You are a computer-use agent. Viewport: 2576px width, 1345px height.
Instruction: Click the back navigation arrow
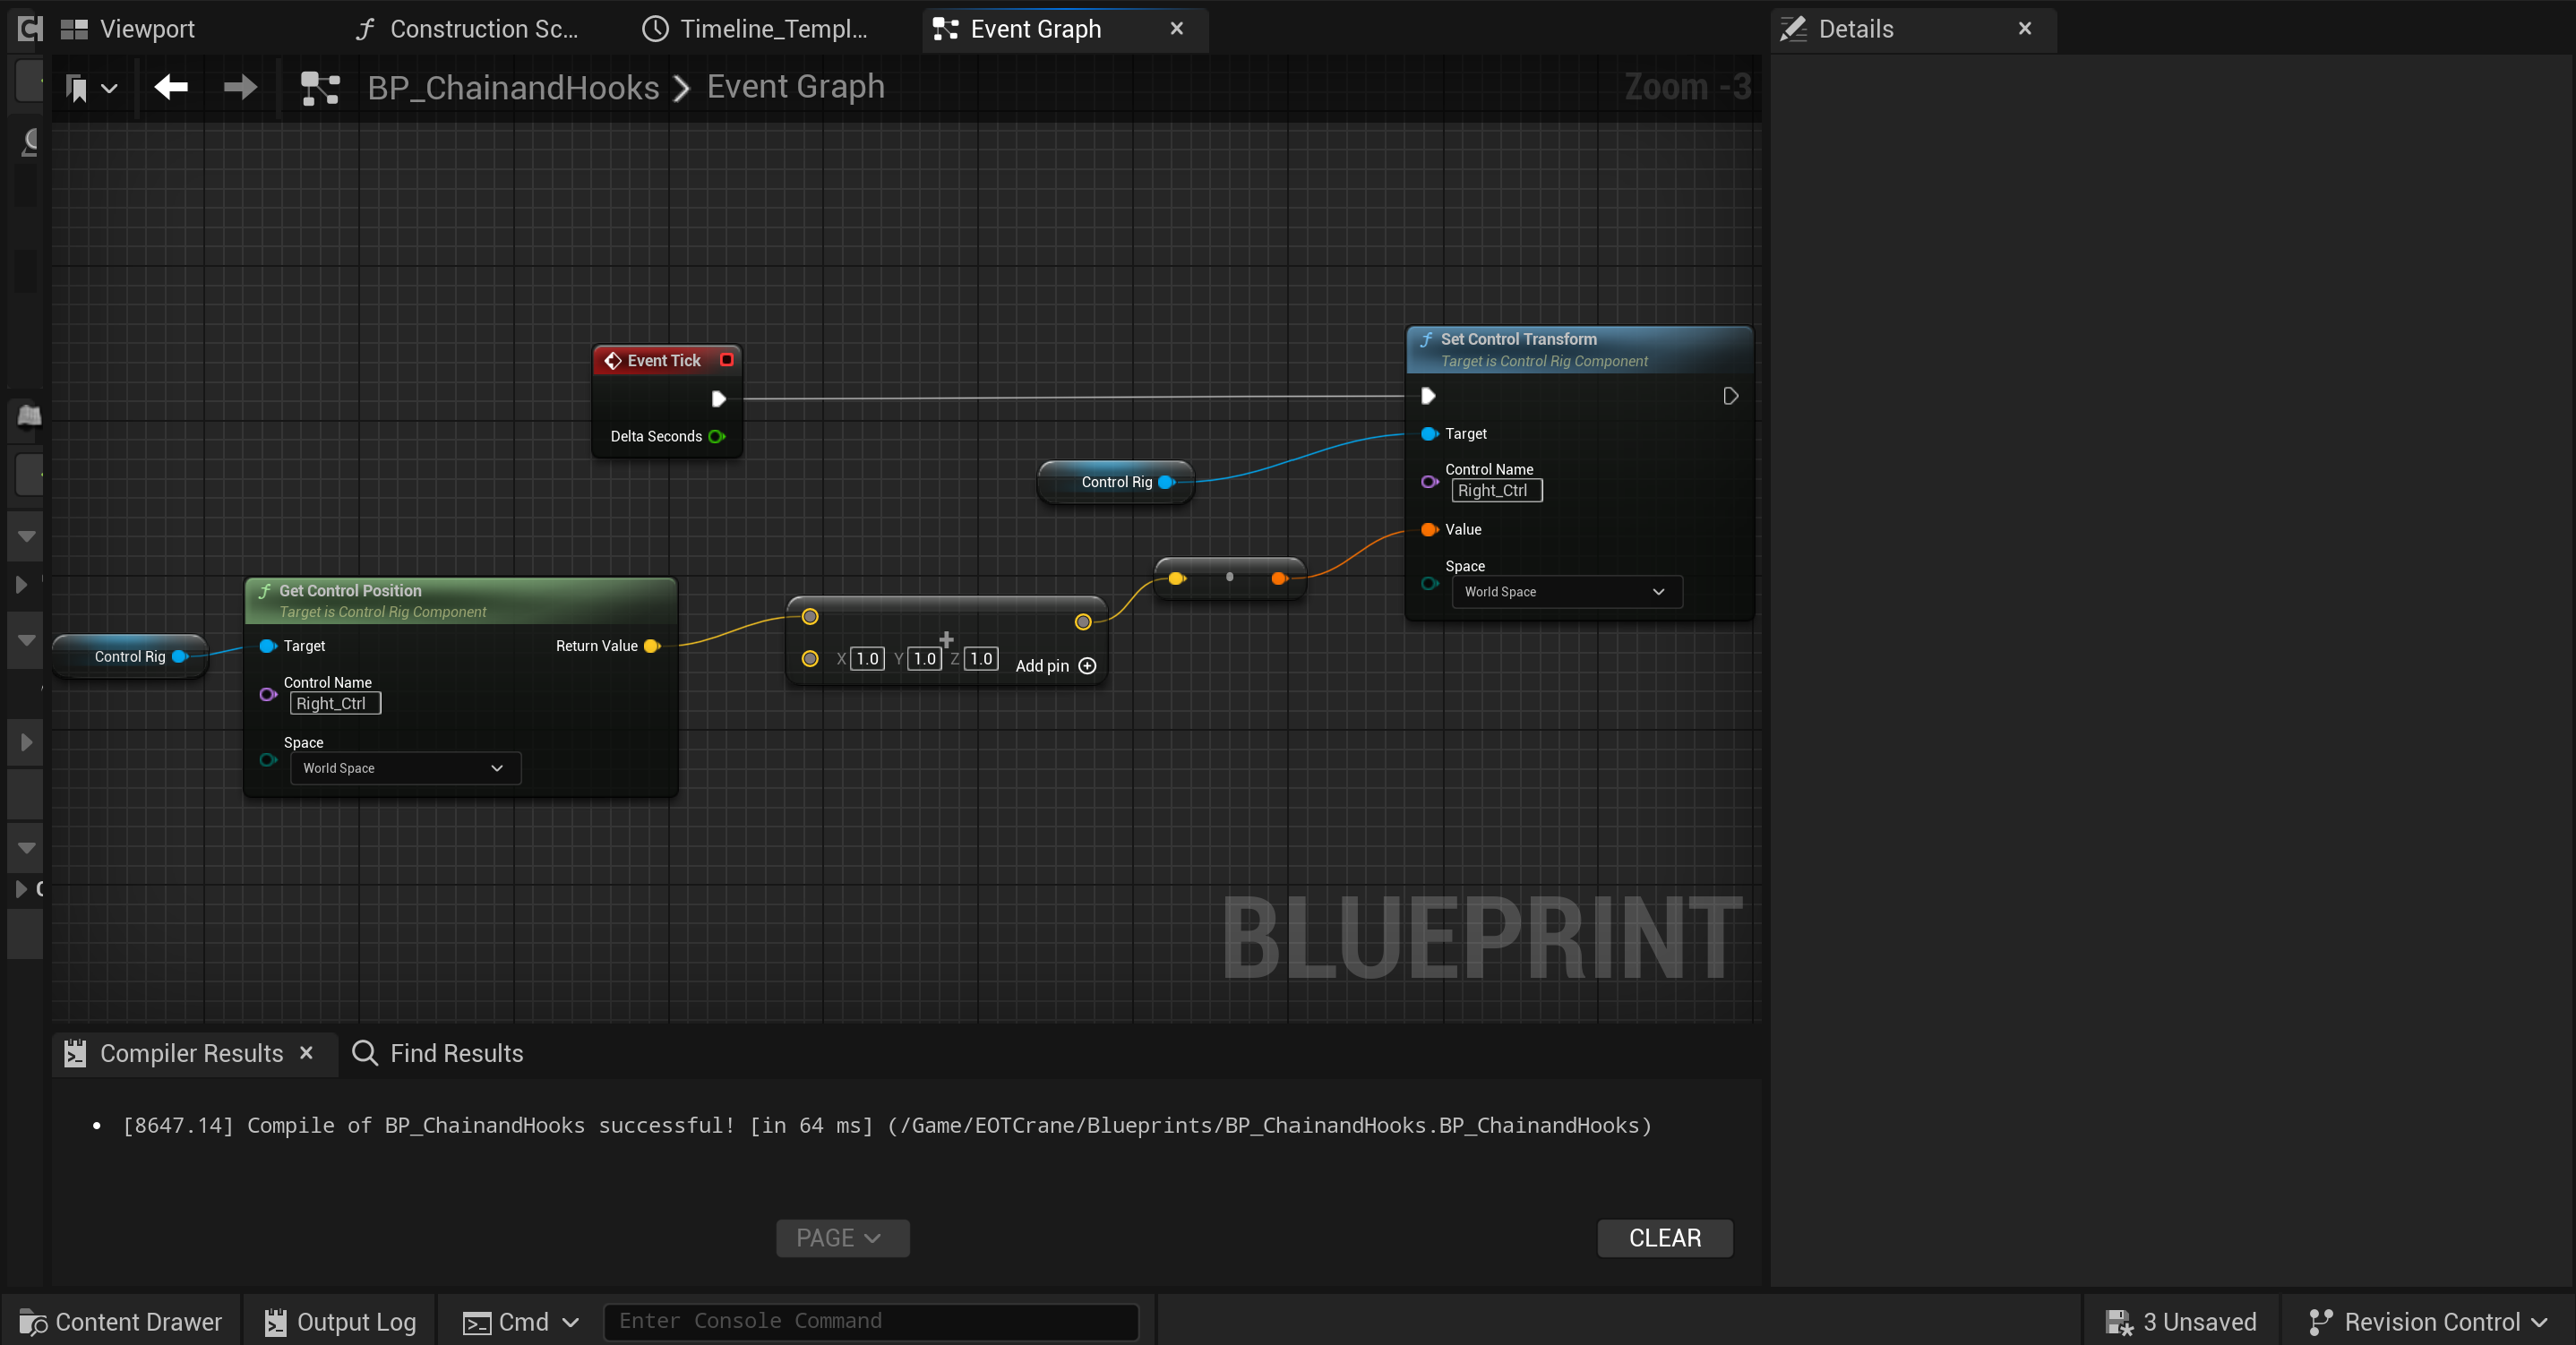tap(170, 87)
